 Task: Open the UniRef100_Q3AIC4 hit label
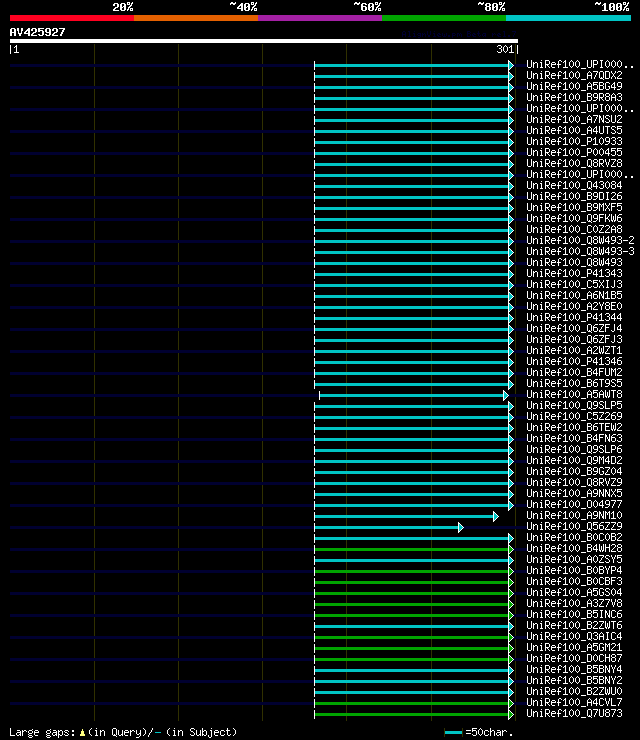coord(574,636)
